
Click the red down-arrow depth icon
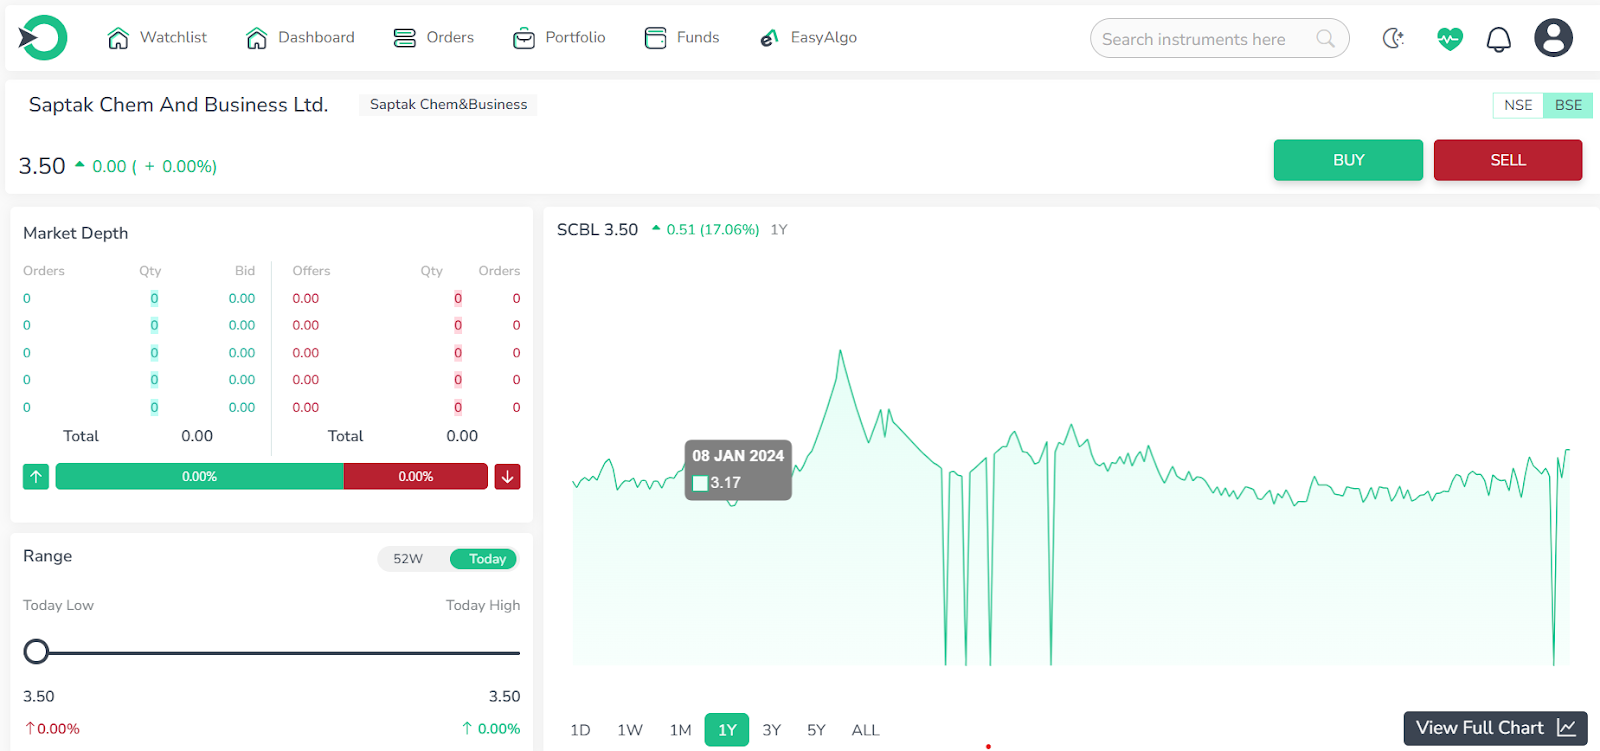[x=507, y=476]
